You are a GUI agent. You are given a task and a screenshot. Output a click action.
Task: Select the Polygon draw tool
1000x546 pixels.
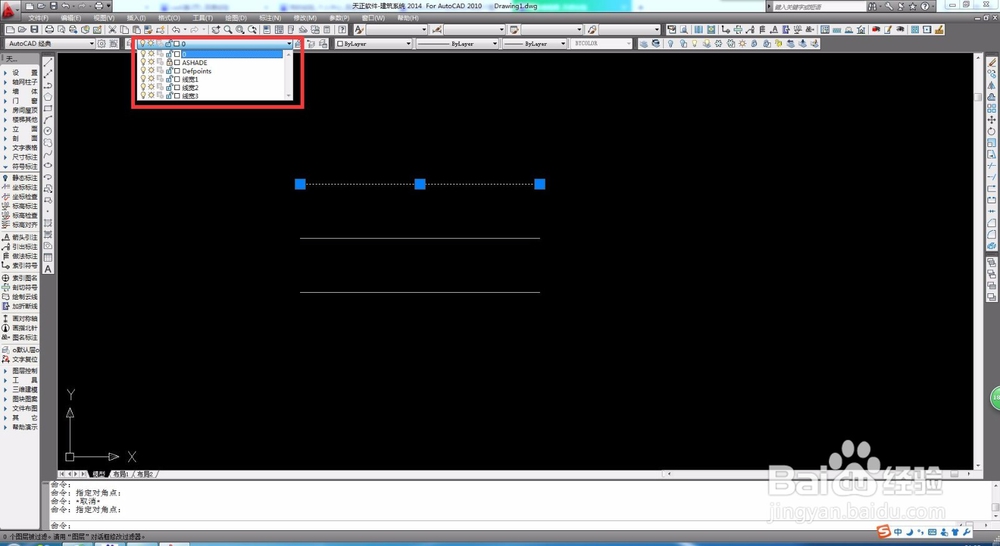pyautogui.click(x=48, y=97)
